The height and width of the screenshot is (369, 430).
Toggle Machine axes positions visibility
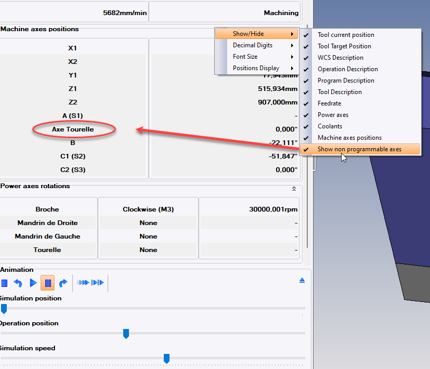tap(361, 138)
